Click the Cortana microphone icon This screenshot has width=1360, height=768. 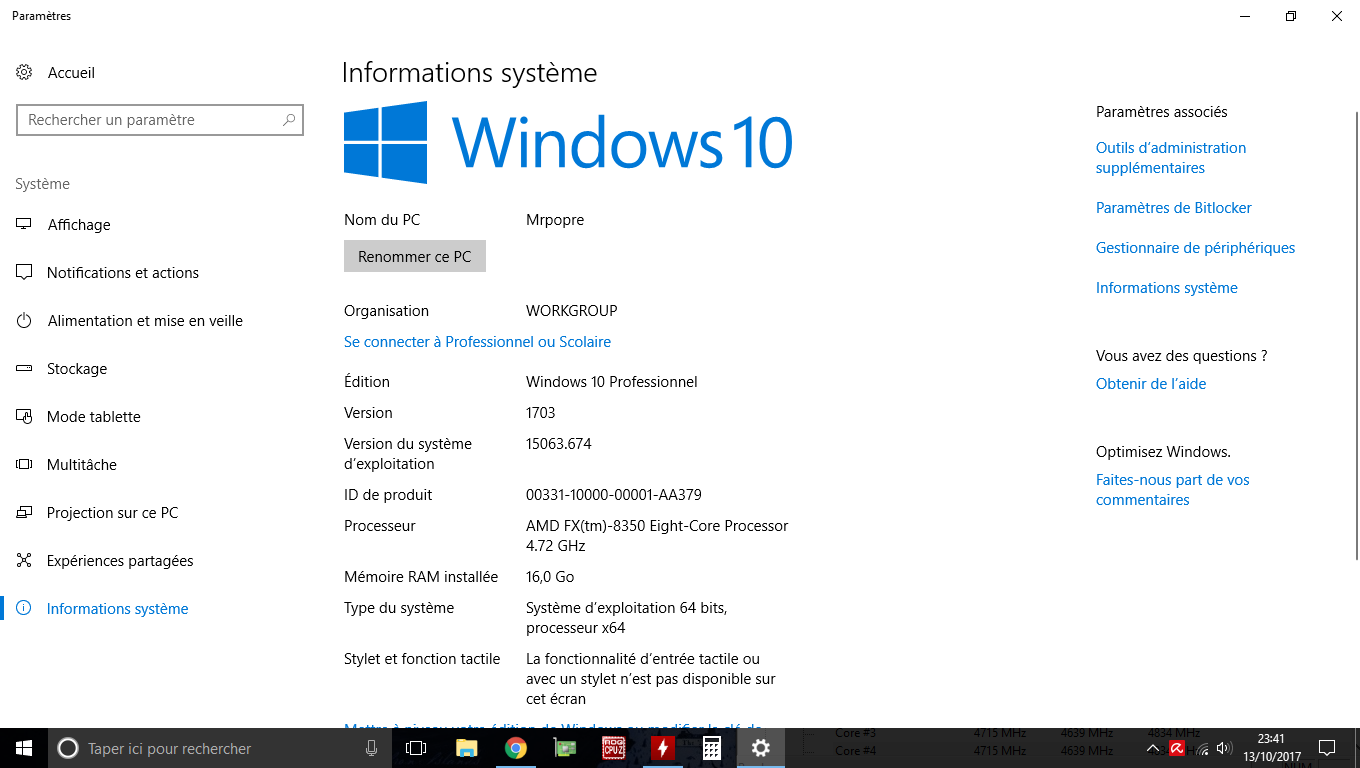click(x=371, y=748)
